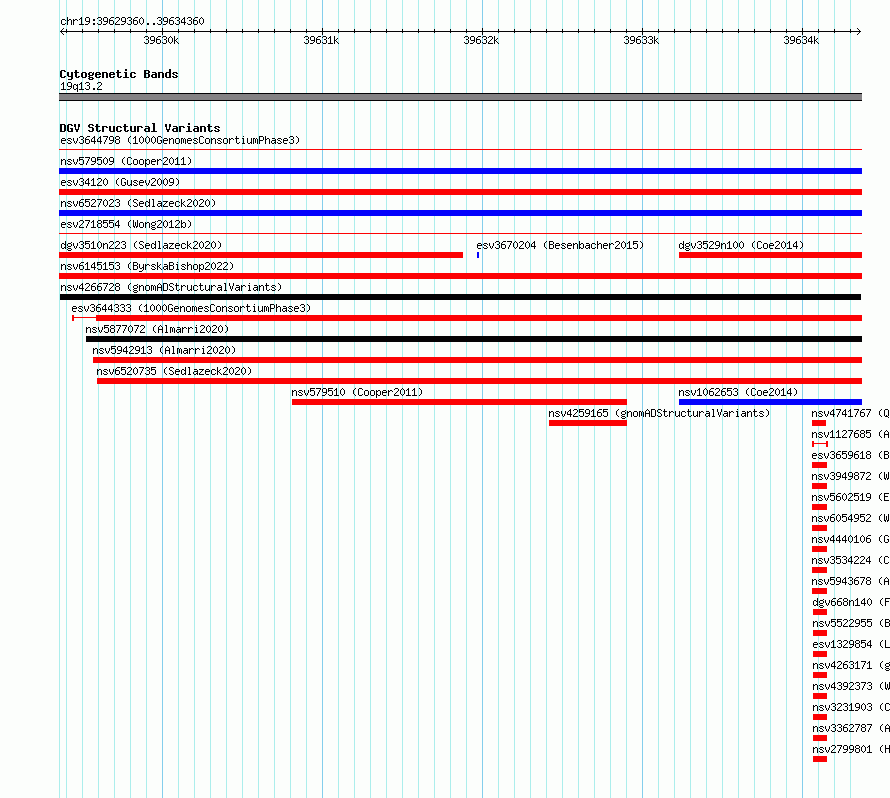This screenshot has width=890, height=798.
Task: Open variant nsv6520735 (Sedlazeck2020) label
Action: tap(174, 371)
